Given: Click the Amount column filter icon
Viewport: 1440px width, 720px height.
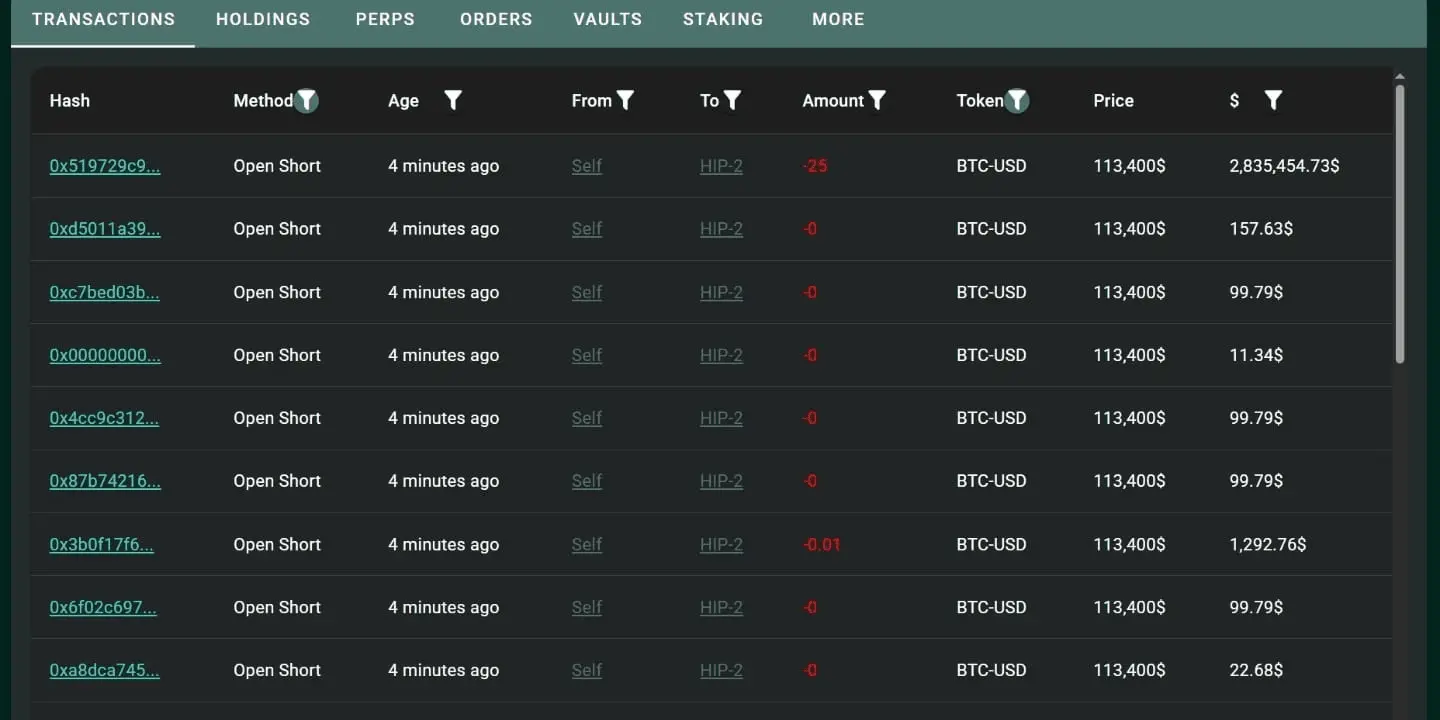Looking at the screenshot, I should [x=877, y=100].
